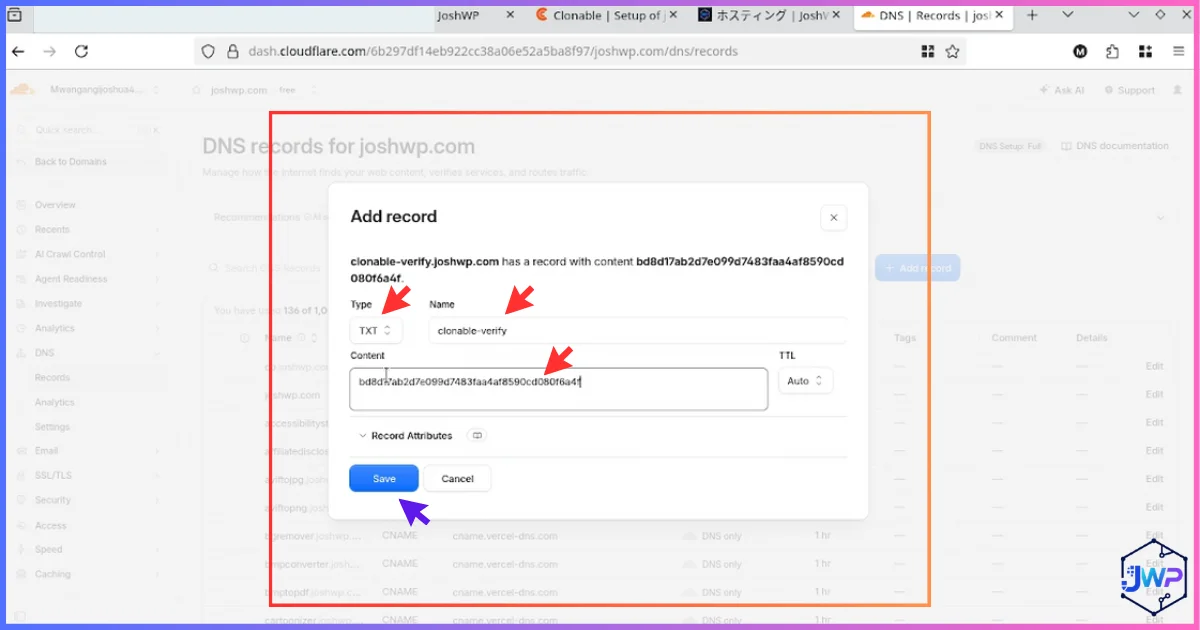1200x630 pixels.
Task: Open the Mwangangijoshua account switcher
Action: 104,90
